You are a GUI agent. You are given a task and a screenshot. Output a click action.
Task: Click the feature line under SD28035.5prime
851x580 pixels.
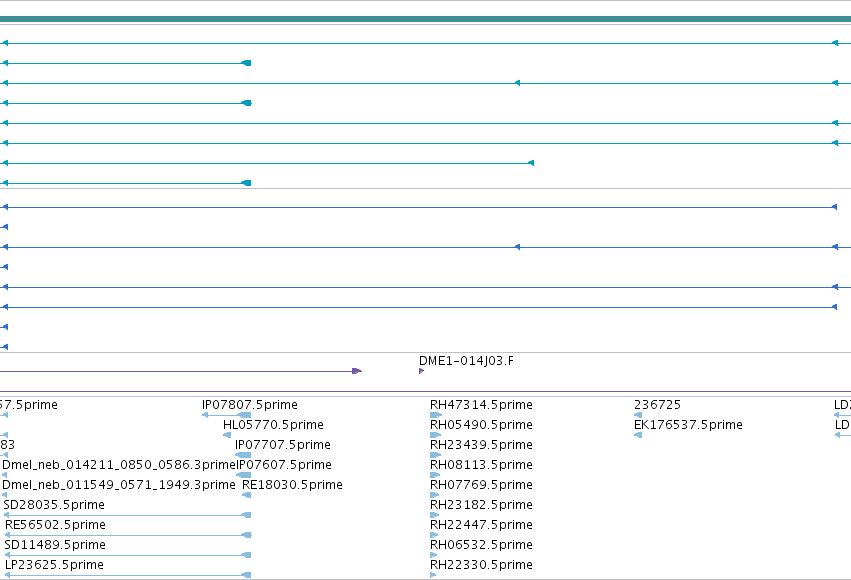[x=127, y=515]
